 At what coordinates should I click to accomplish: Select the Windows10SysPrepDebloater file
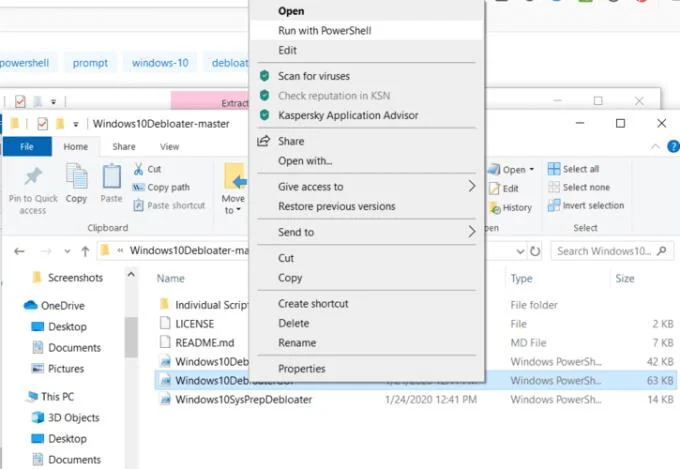point(235,400)
